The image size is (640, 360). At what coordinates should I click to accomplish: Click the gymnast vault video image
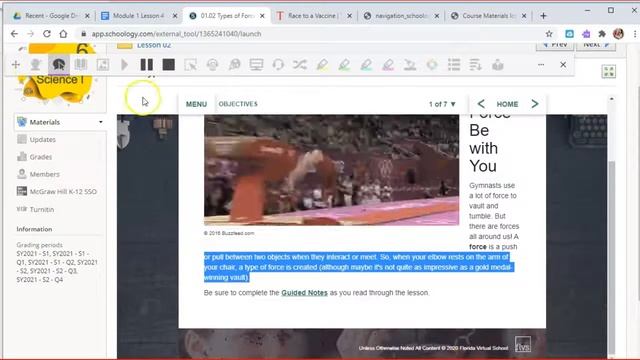point(331,170)
